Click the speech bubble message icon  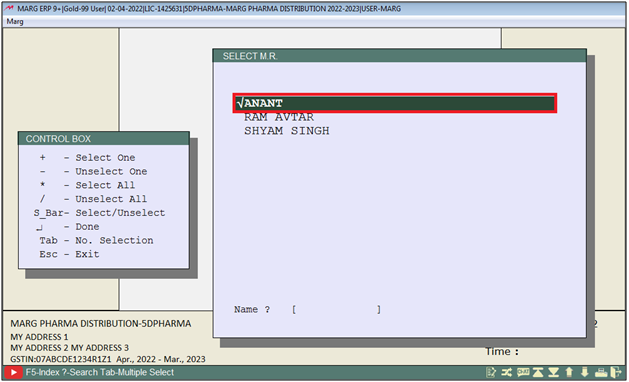523,372
